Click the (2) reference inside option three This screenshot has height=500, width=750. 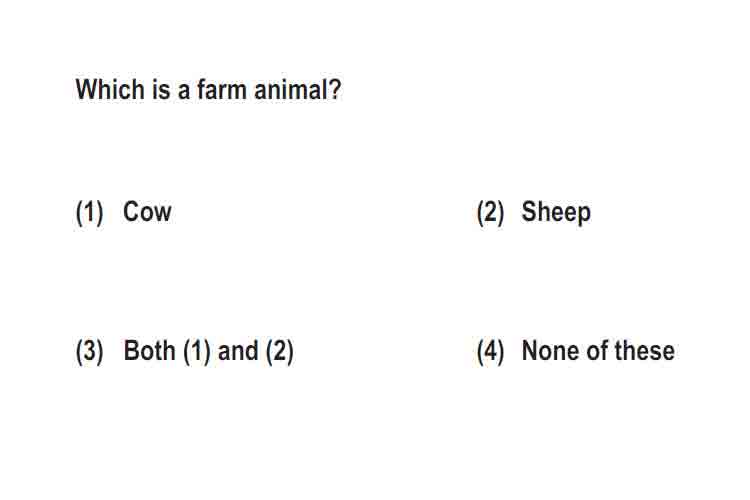[279, 352]
